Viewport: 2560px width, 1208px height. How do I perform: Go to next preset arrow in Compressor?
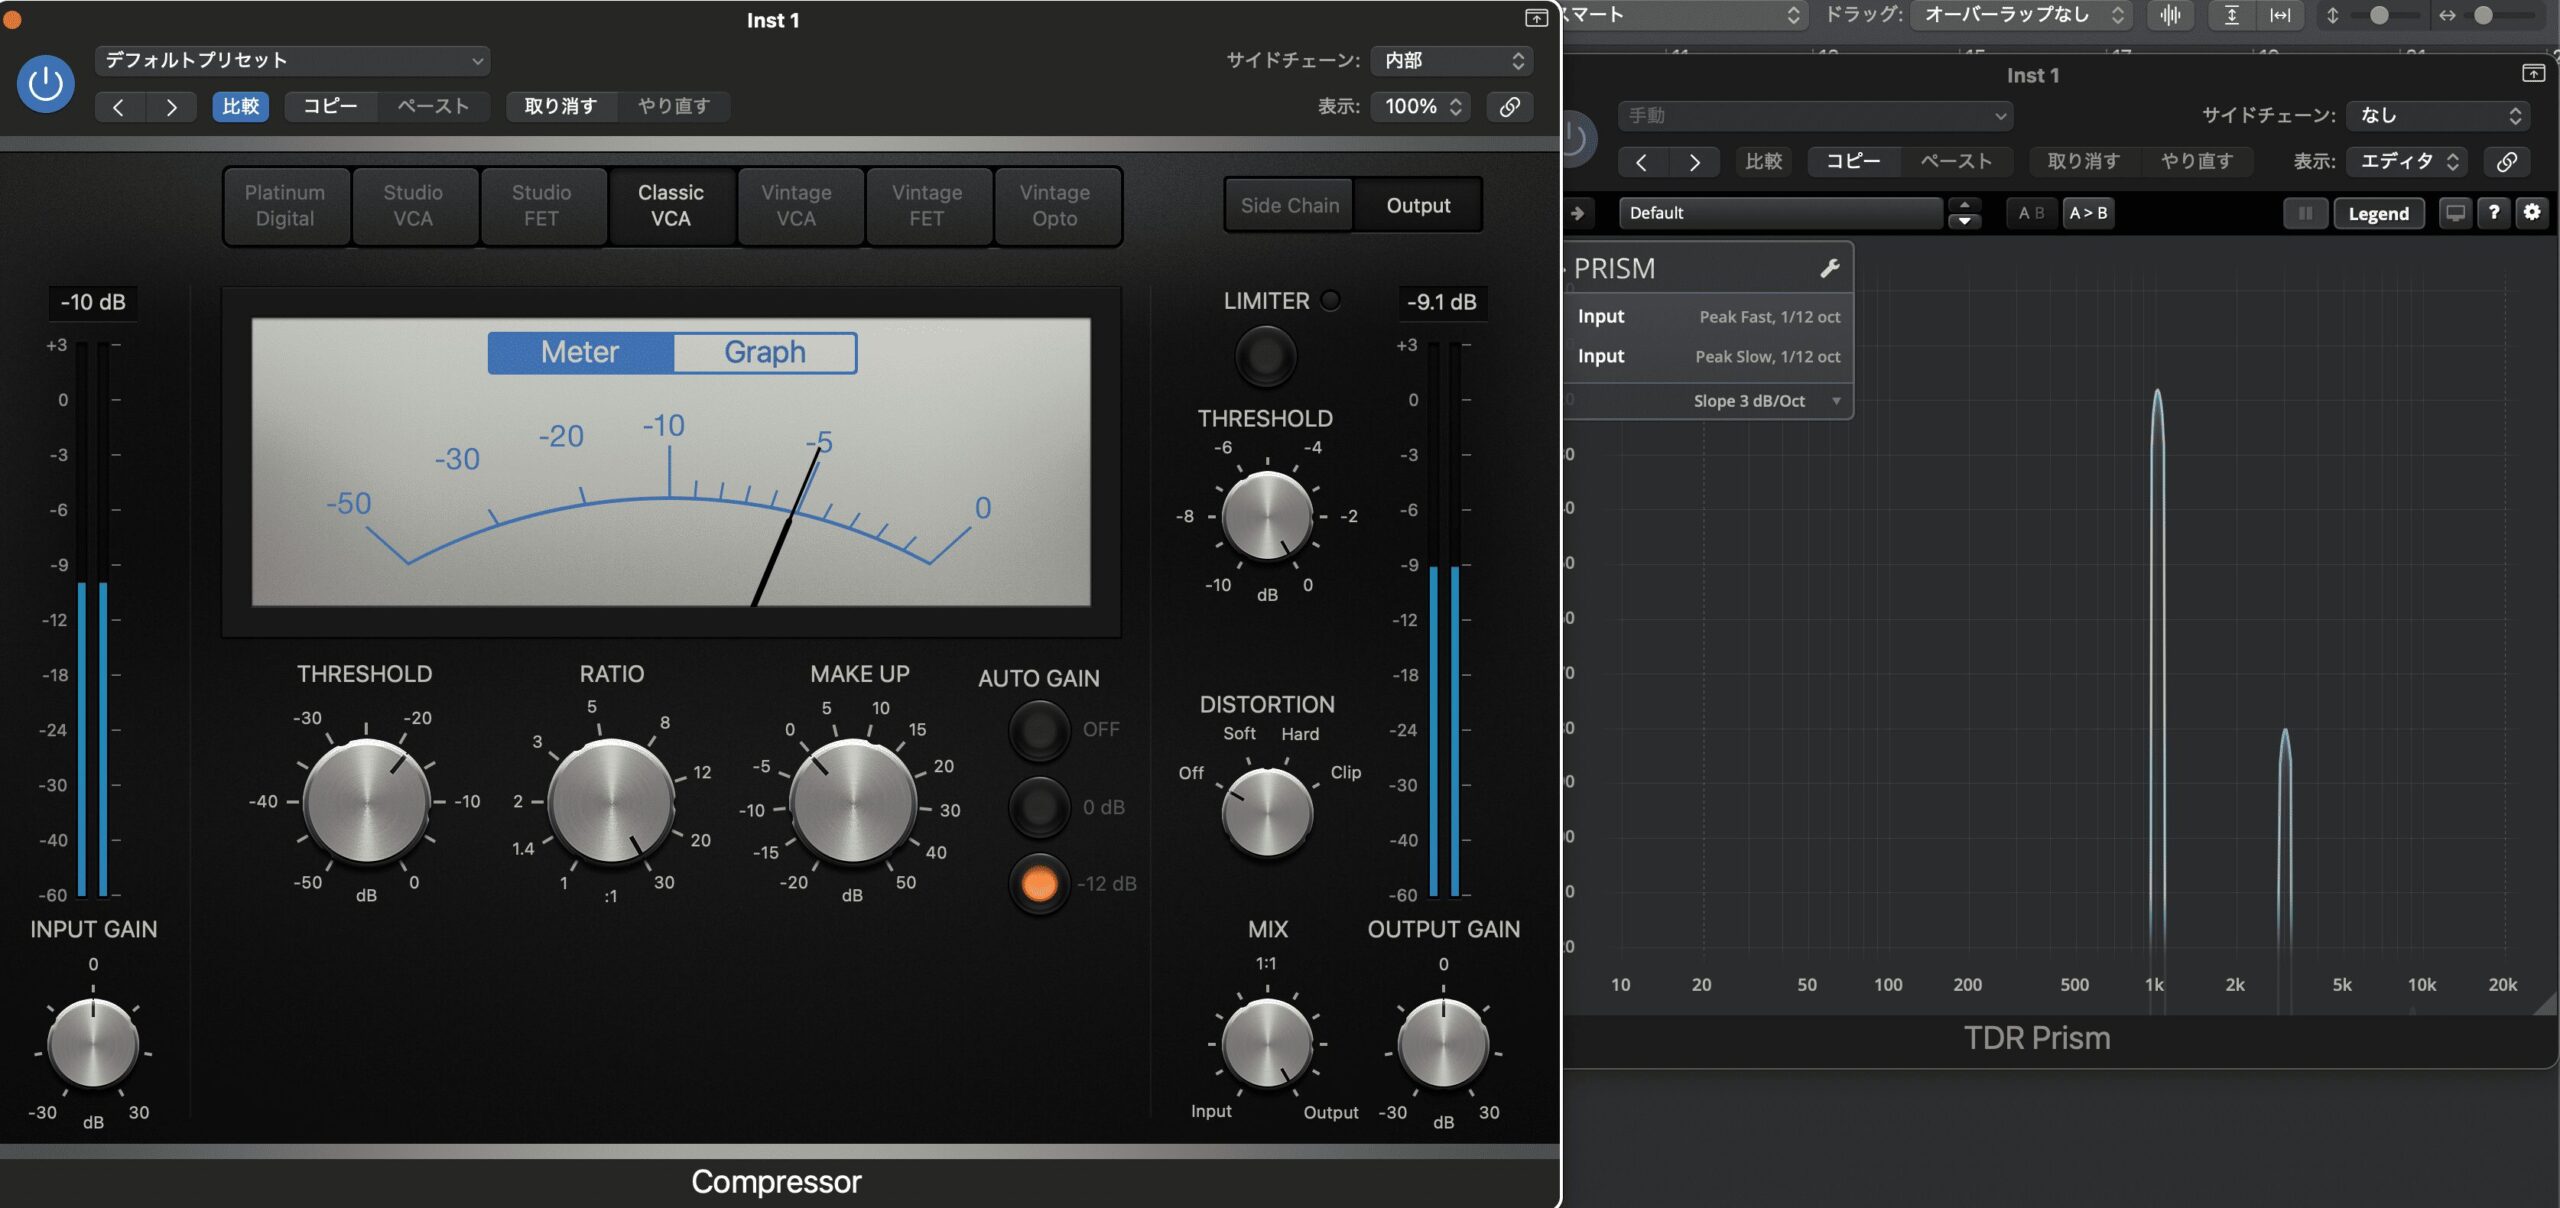(x=171, y=107)
